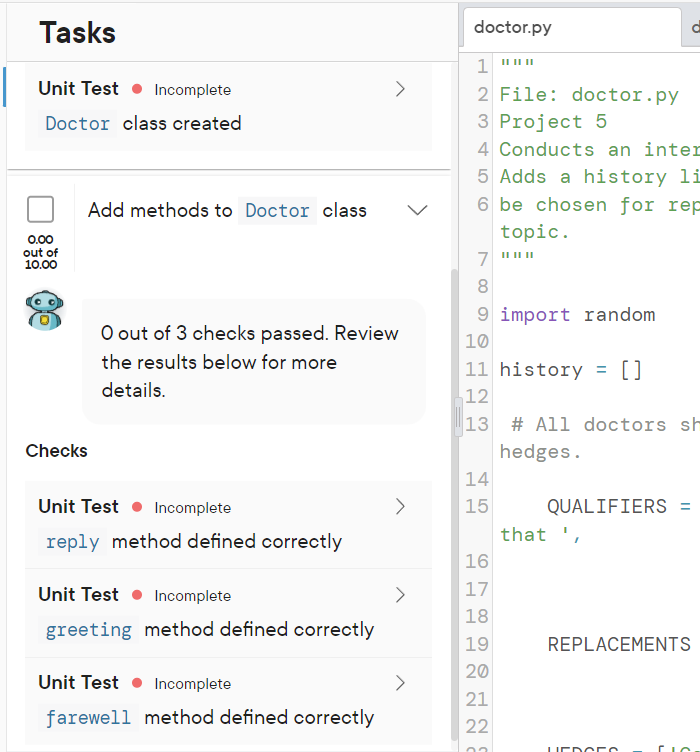Click the '0.00 out of 10.00' score label
Image resolution: width=700 pixels, height=752 pixels.
[41, 252]
